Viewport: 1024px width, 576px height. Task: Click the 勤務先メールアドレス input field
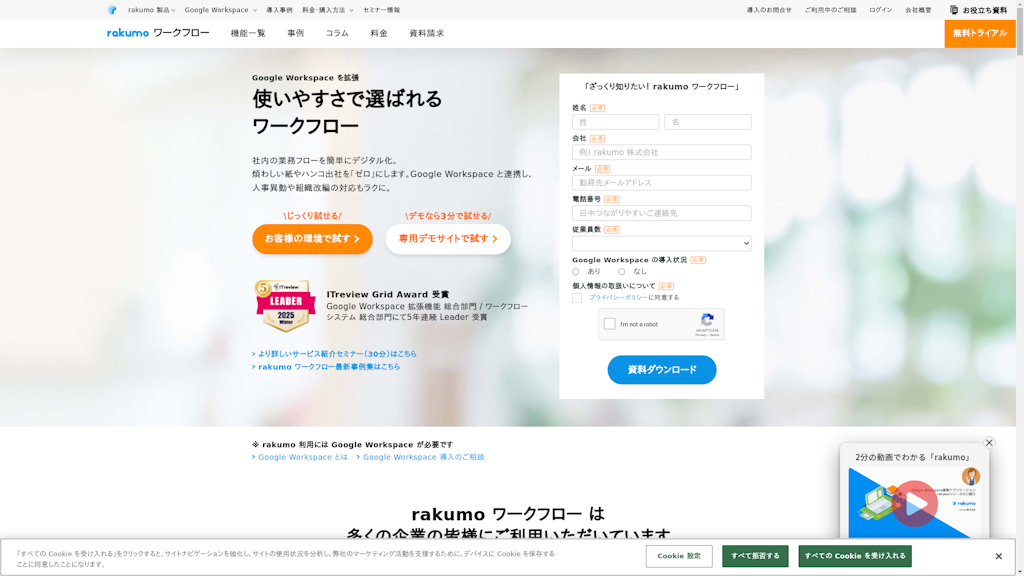661,183
